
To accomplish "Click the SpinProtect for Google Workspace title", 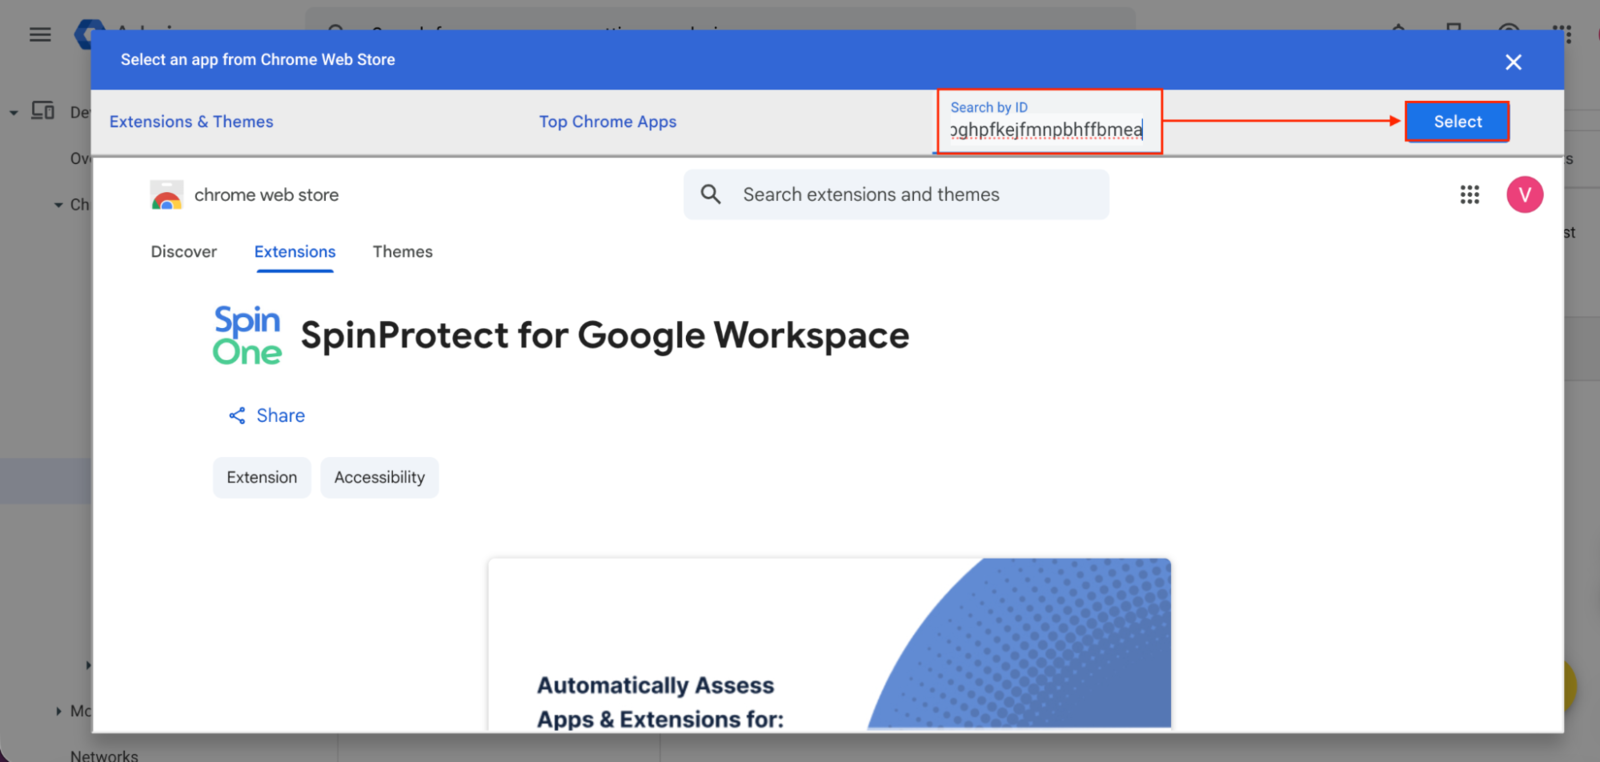I will 605,336.
